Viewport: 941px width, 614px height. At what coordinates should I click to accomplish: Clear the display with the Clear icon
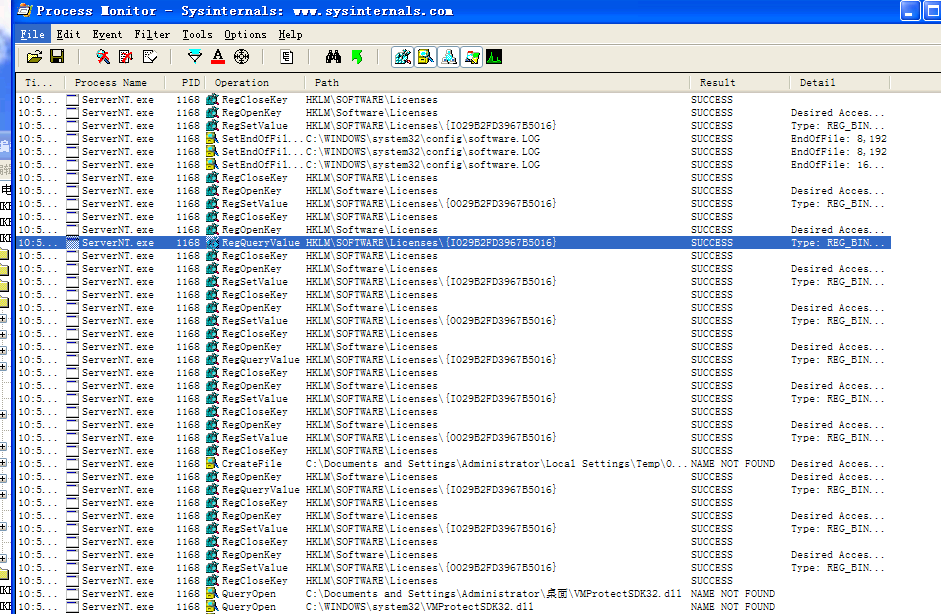(149, 57)
